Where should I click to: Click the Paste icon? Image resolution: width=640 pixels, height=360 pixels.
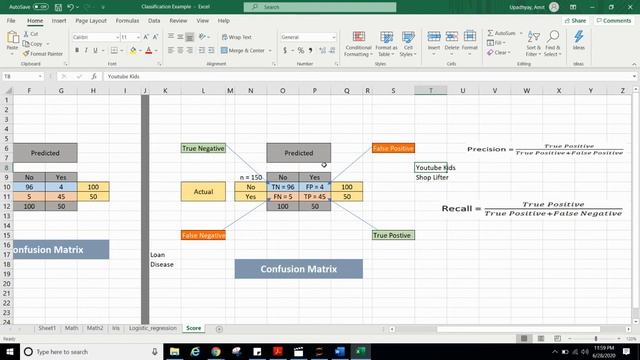(12, 38)
